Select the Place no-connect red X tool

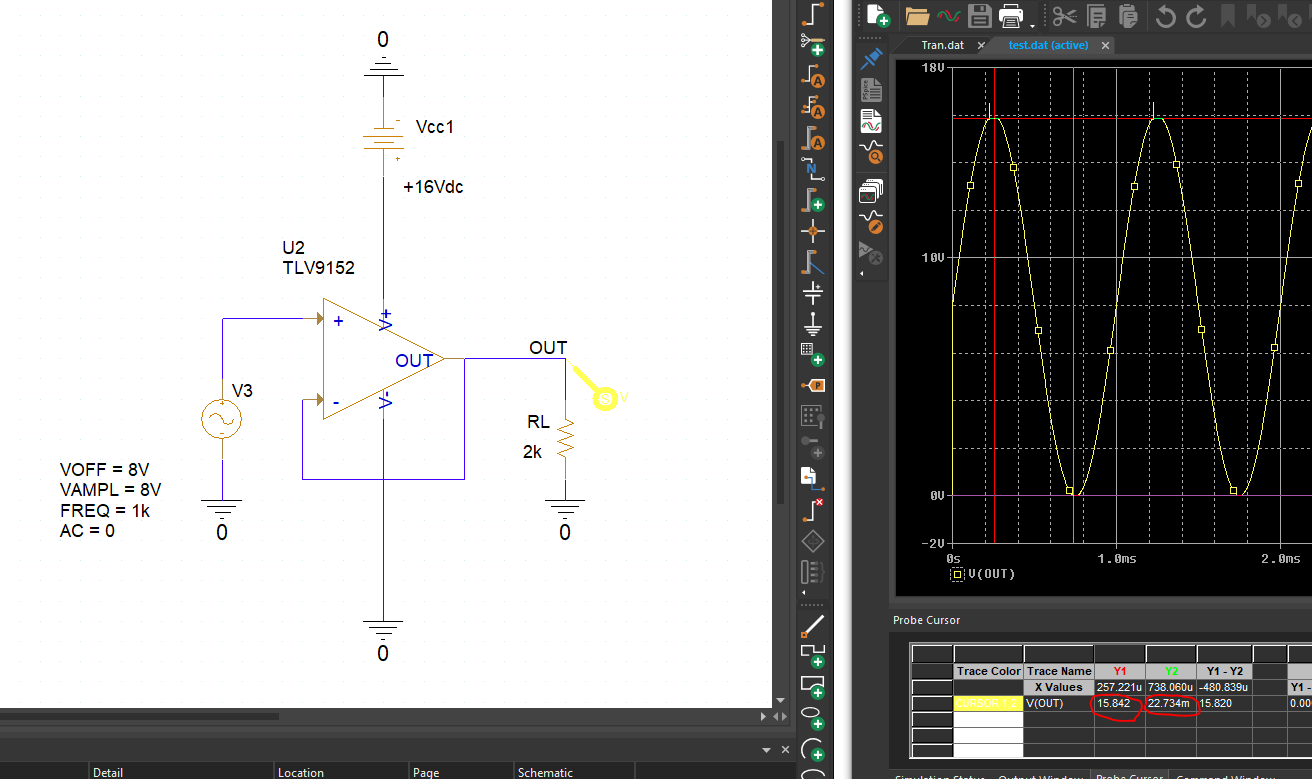(813, 509)
